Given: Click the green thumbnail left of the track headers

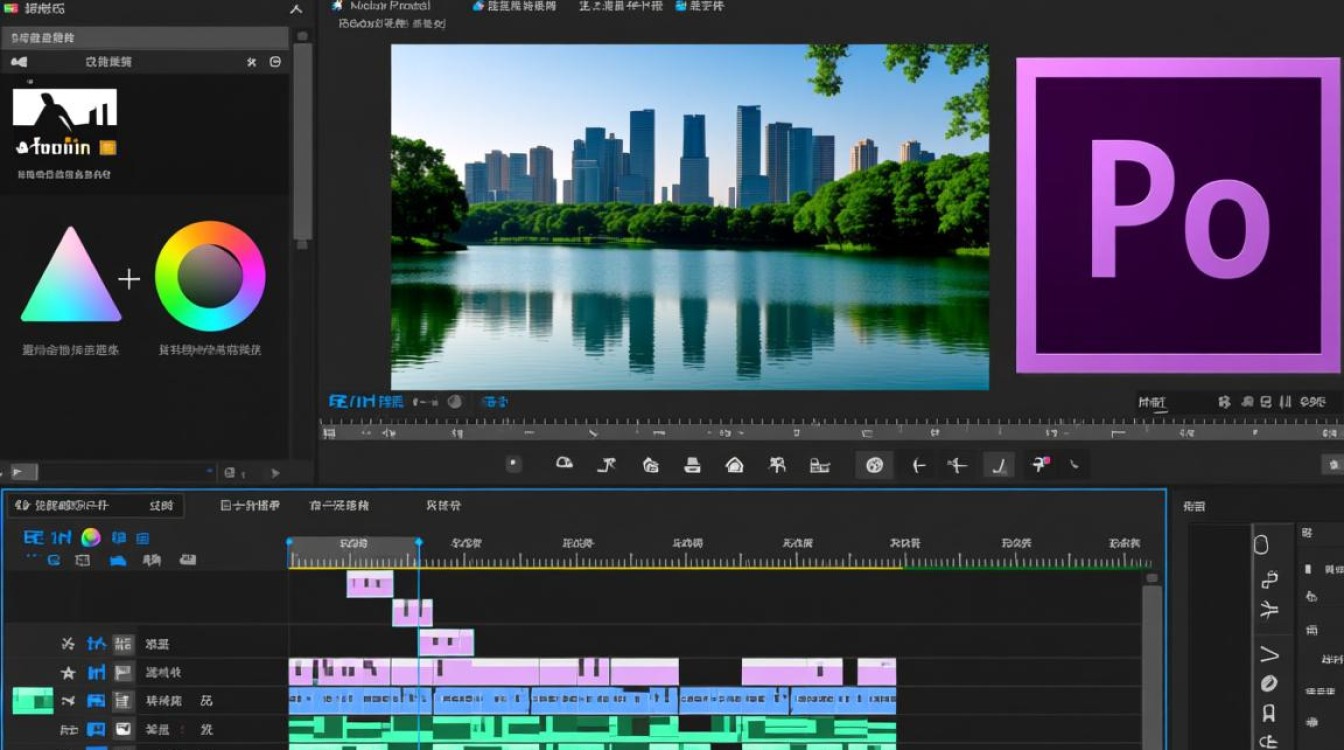Looking at the screenshot, I should point(33,701).
